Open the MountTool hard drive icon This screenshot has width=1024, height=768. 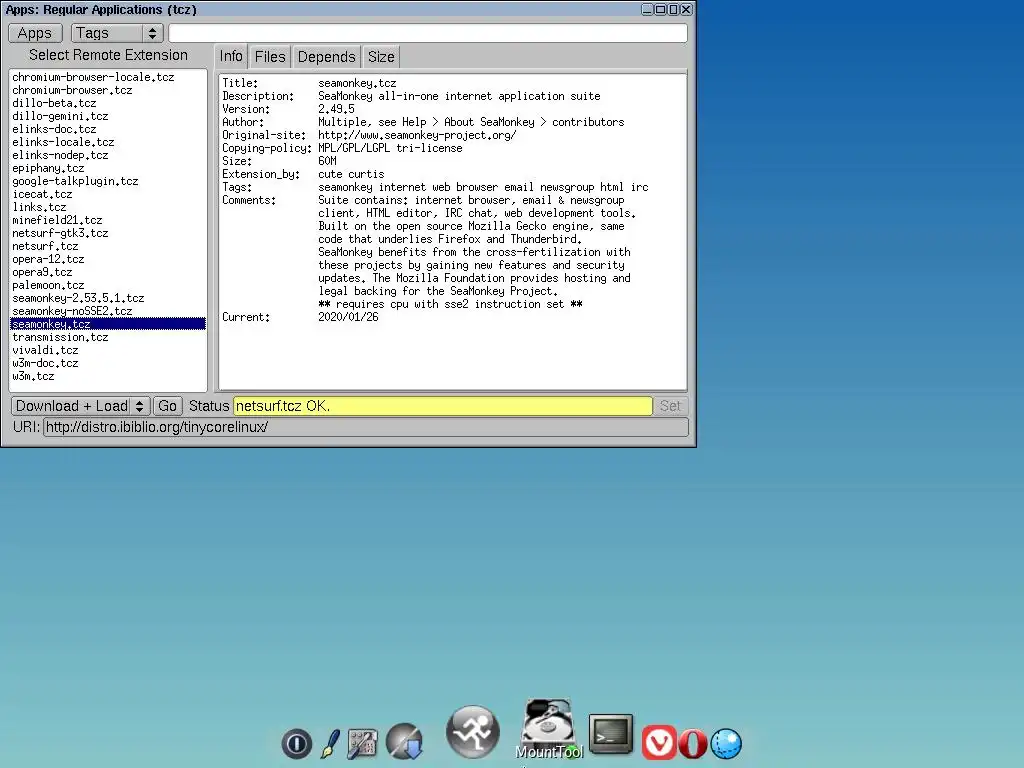pyautogui.click(x=549, y=729)
